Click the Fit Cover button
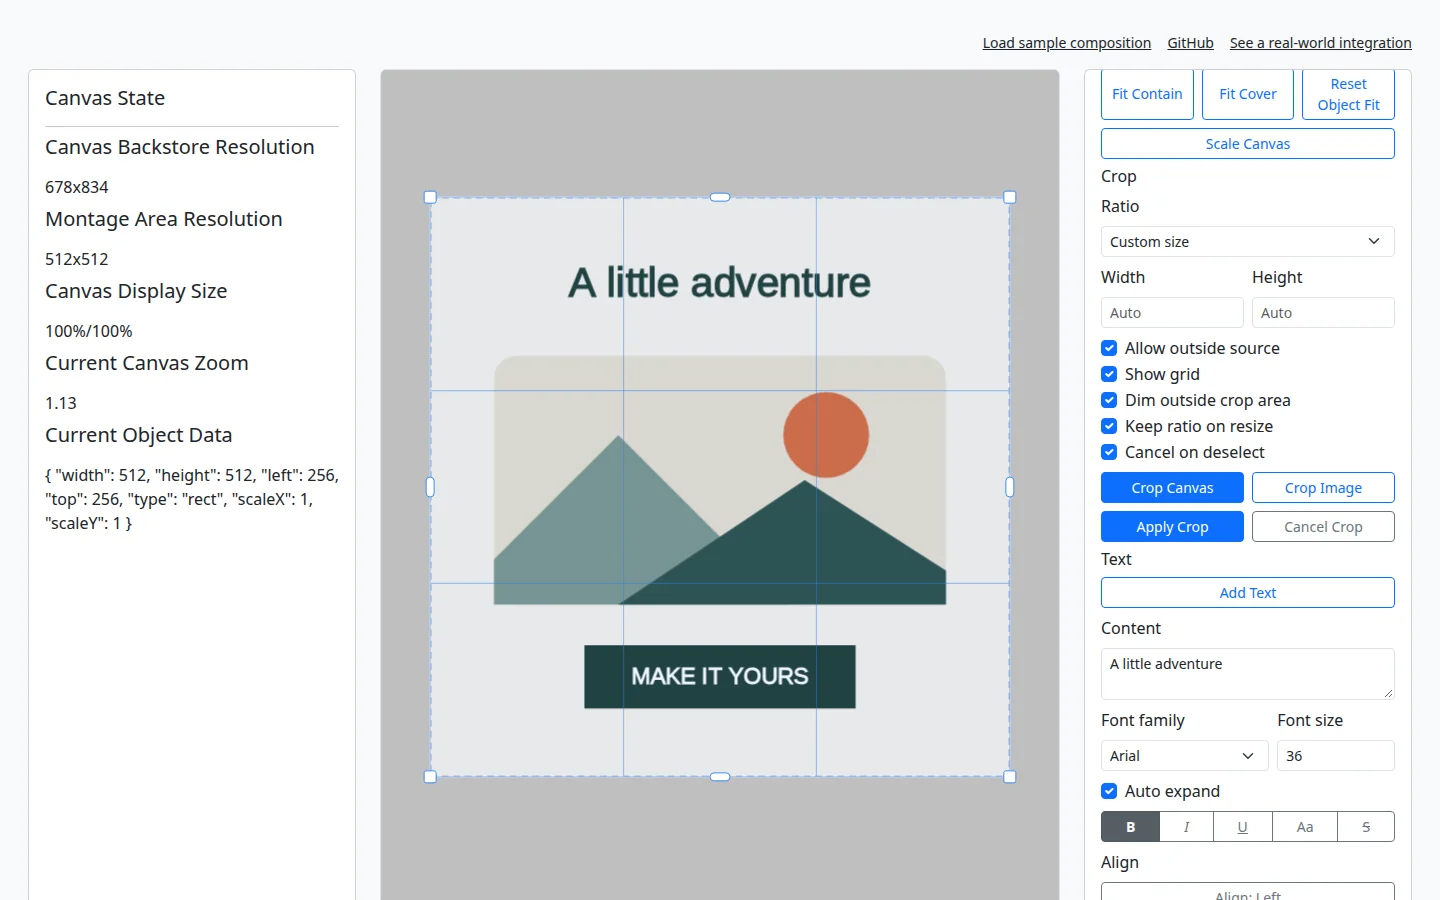Screen dimensions: 1440x900 coord(1248,94)
